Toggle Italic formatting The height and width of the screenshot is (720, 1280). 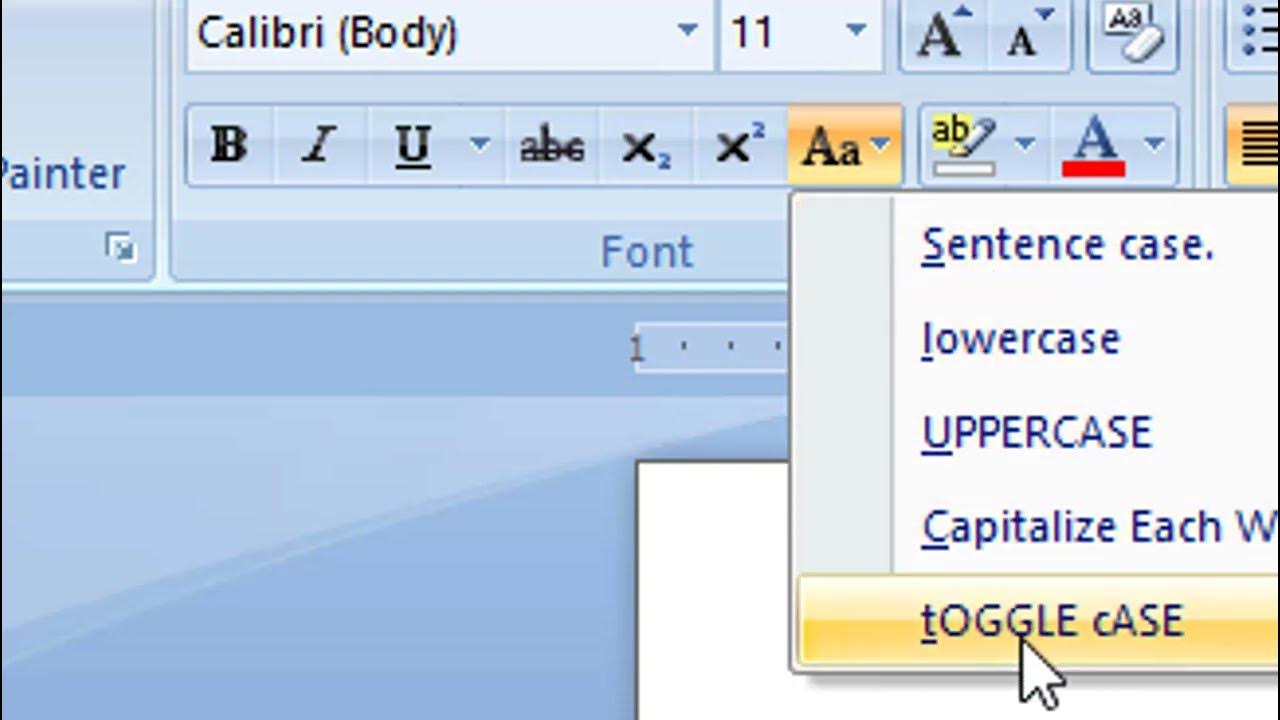(x=319, y=147)
